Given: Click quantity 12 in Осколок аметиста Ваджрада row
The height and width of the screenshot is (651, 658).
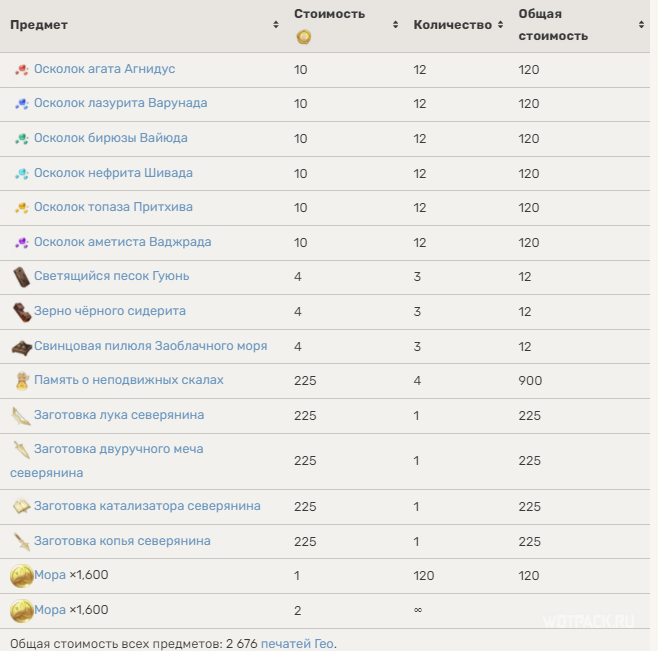Looking at the screenshot, I should coord(420,243).
